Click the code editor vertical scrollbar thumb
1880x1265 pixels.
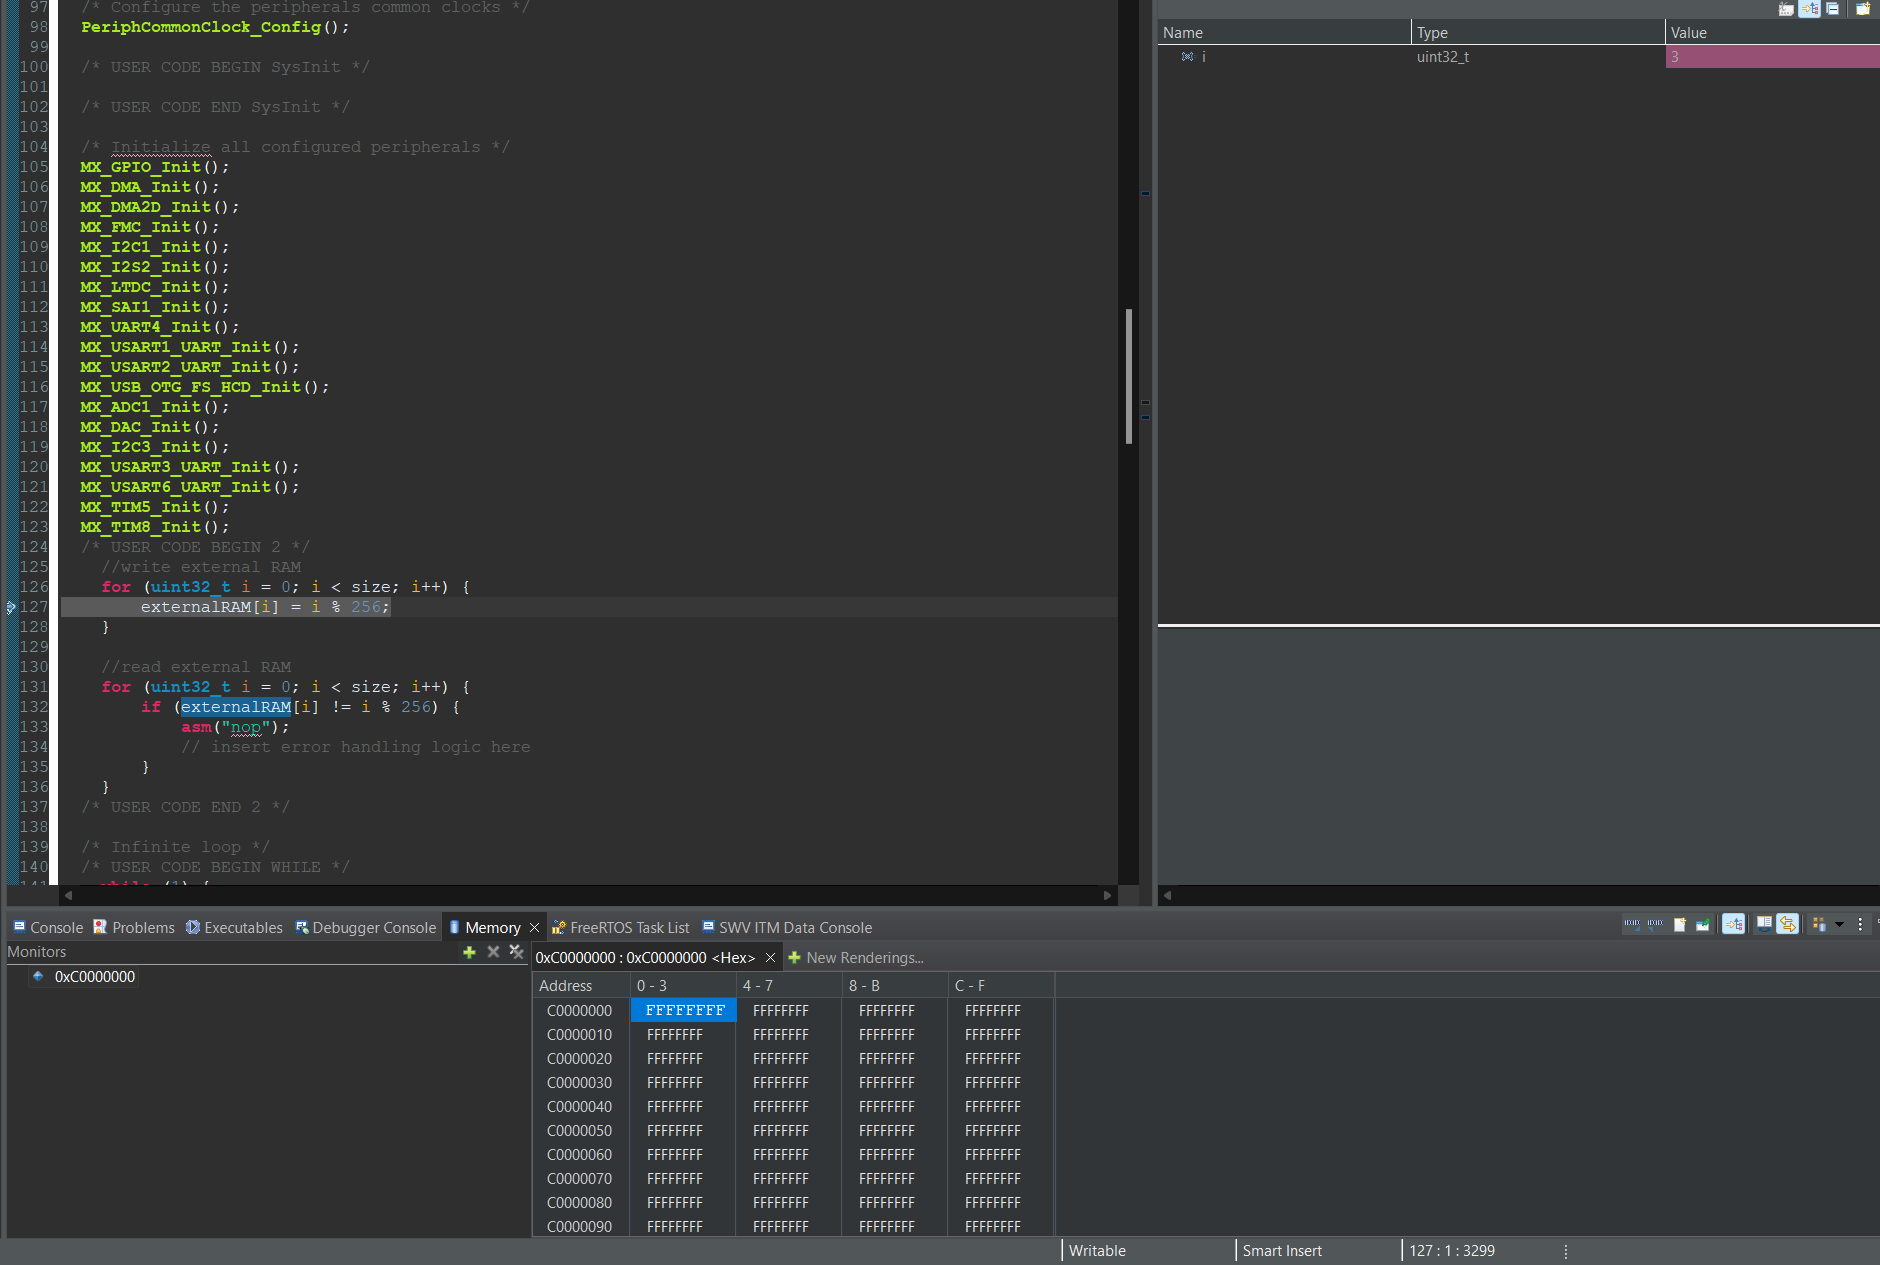click(1129, 375)
